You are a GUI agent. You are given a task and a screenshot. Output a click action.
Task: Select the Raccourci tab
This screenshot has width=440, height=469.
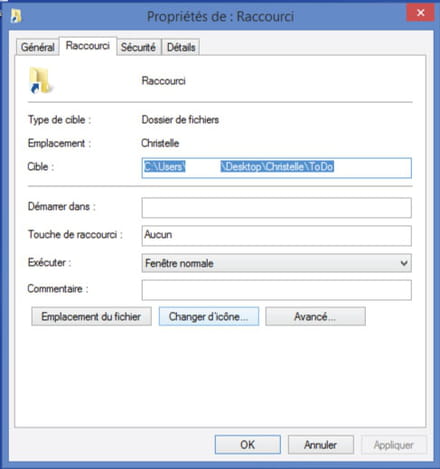88,46
